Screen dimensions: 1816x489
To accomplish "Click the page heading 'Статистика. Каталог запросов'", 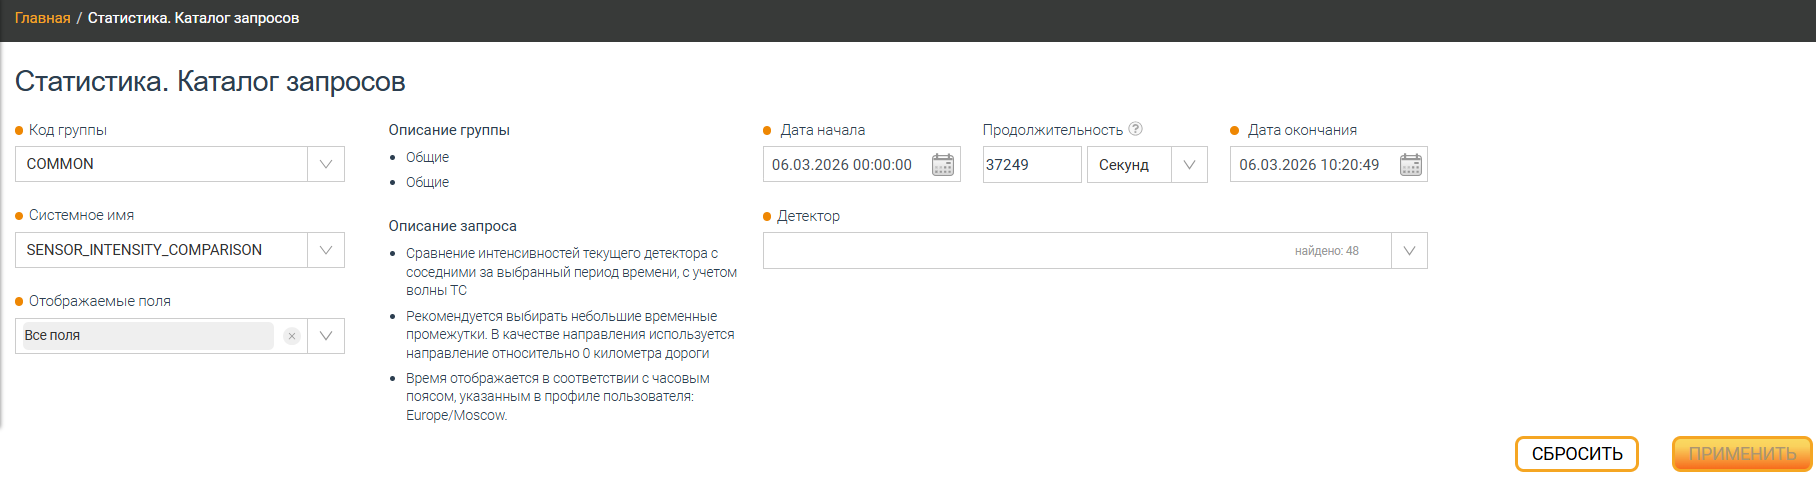I will (210, 81).
